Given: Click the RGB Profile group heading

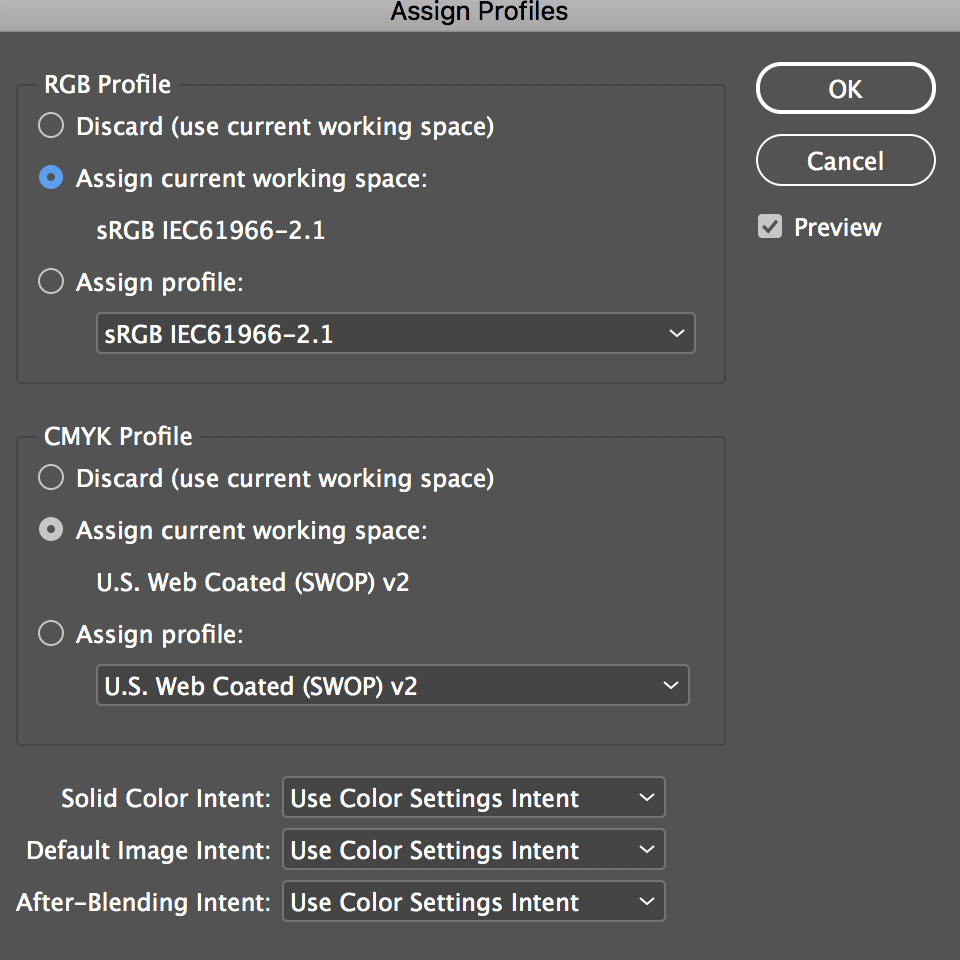Looking at the screenshot, I should click(x=107, y=84).
